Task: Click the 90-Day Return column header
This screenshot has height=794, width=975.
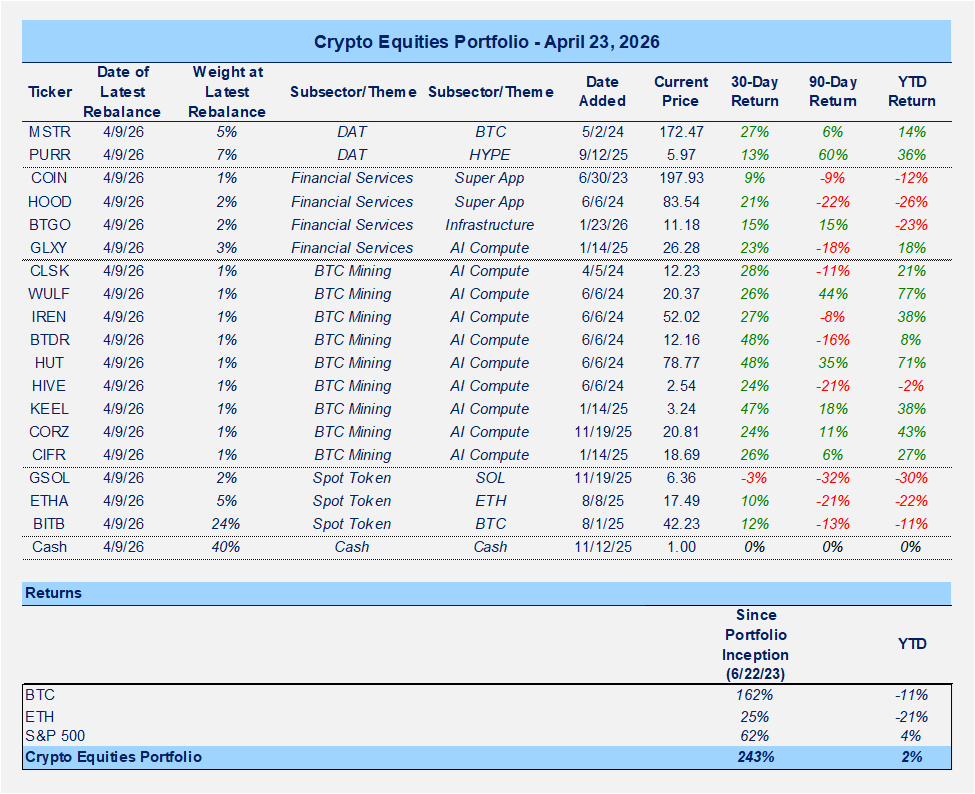Action: 832,92
